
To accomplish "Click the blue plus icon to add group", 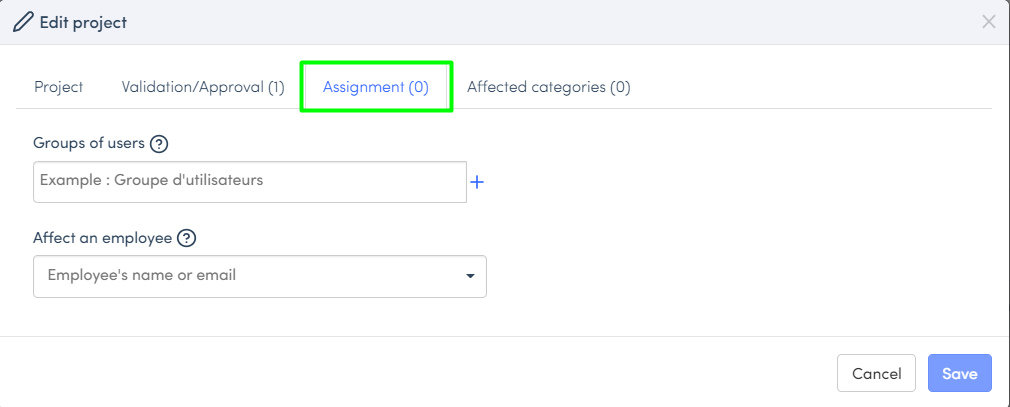I will (x=477, y=182).
